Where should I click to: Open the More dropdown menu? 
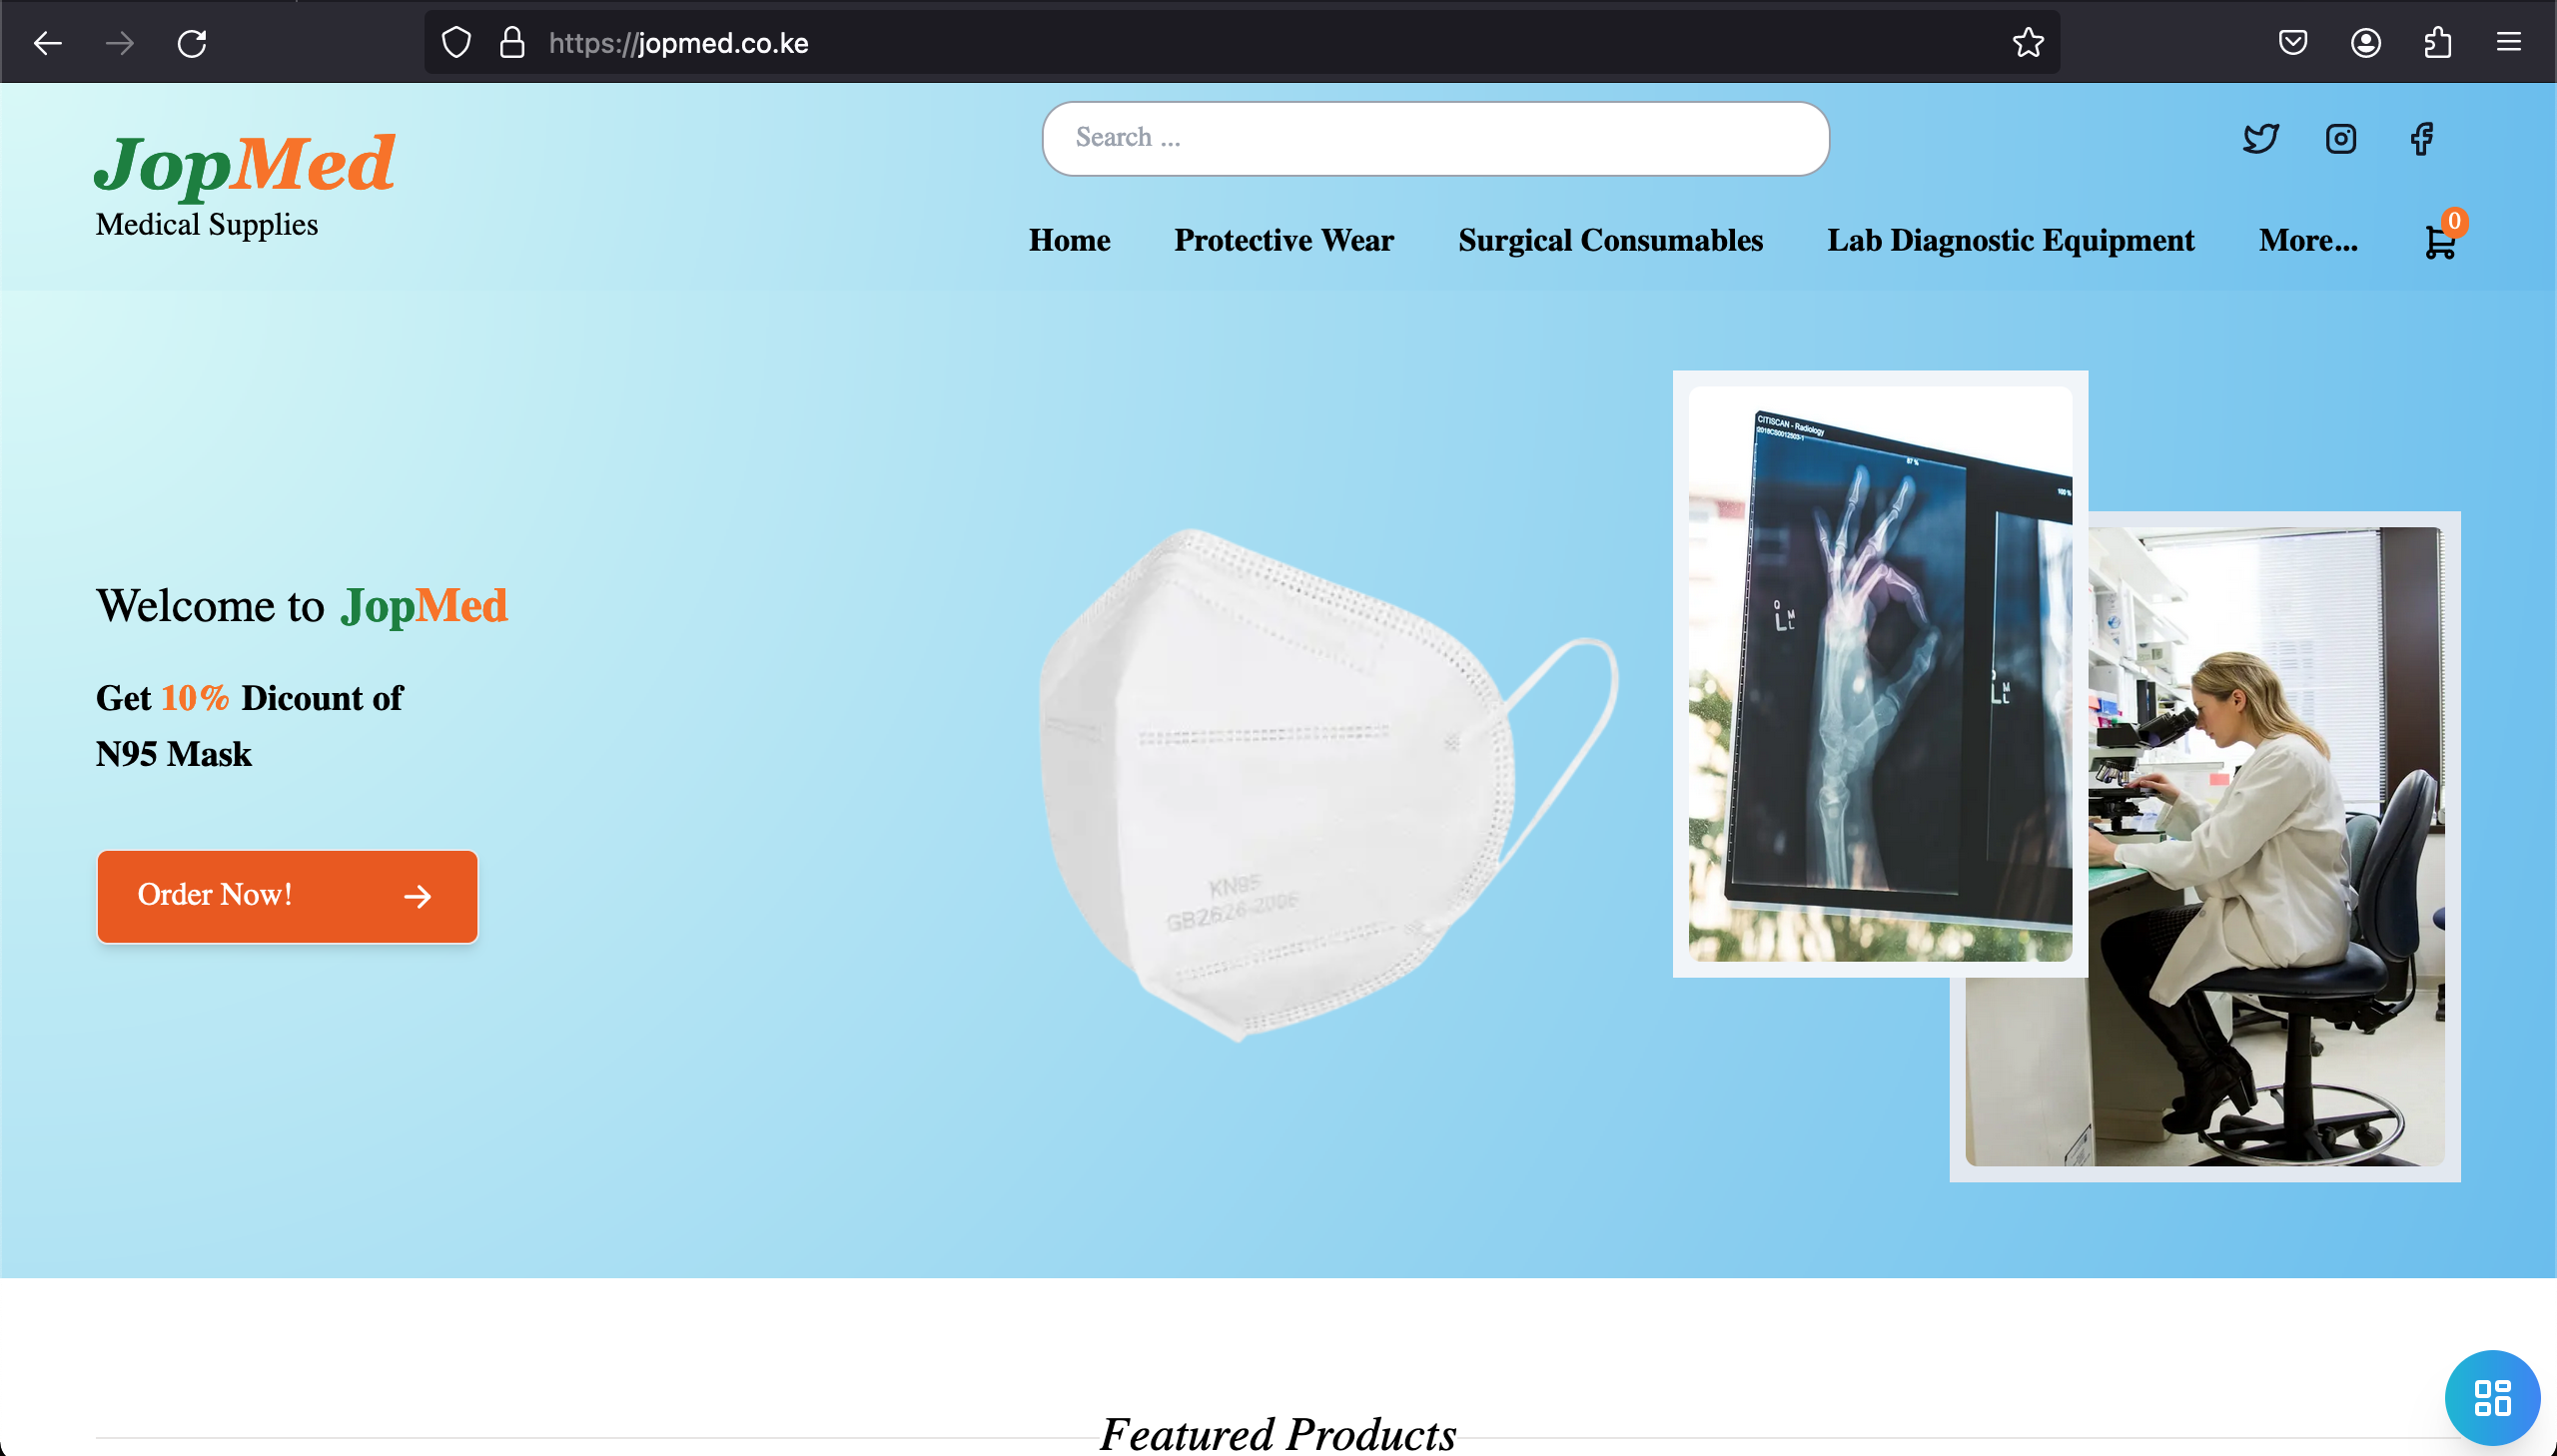2307,241
